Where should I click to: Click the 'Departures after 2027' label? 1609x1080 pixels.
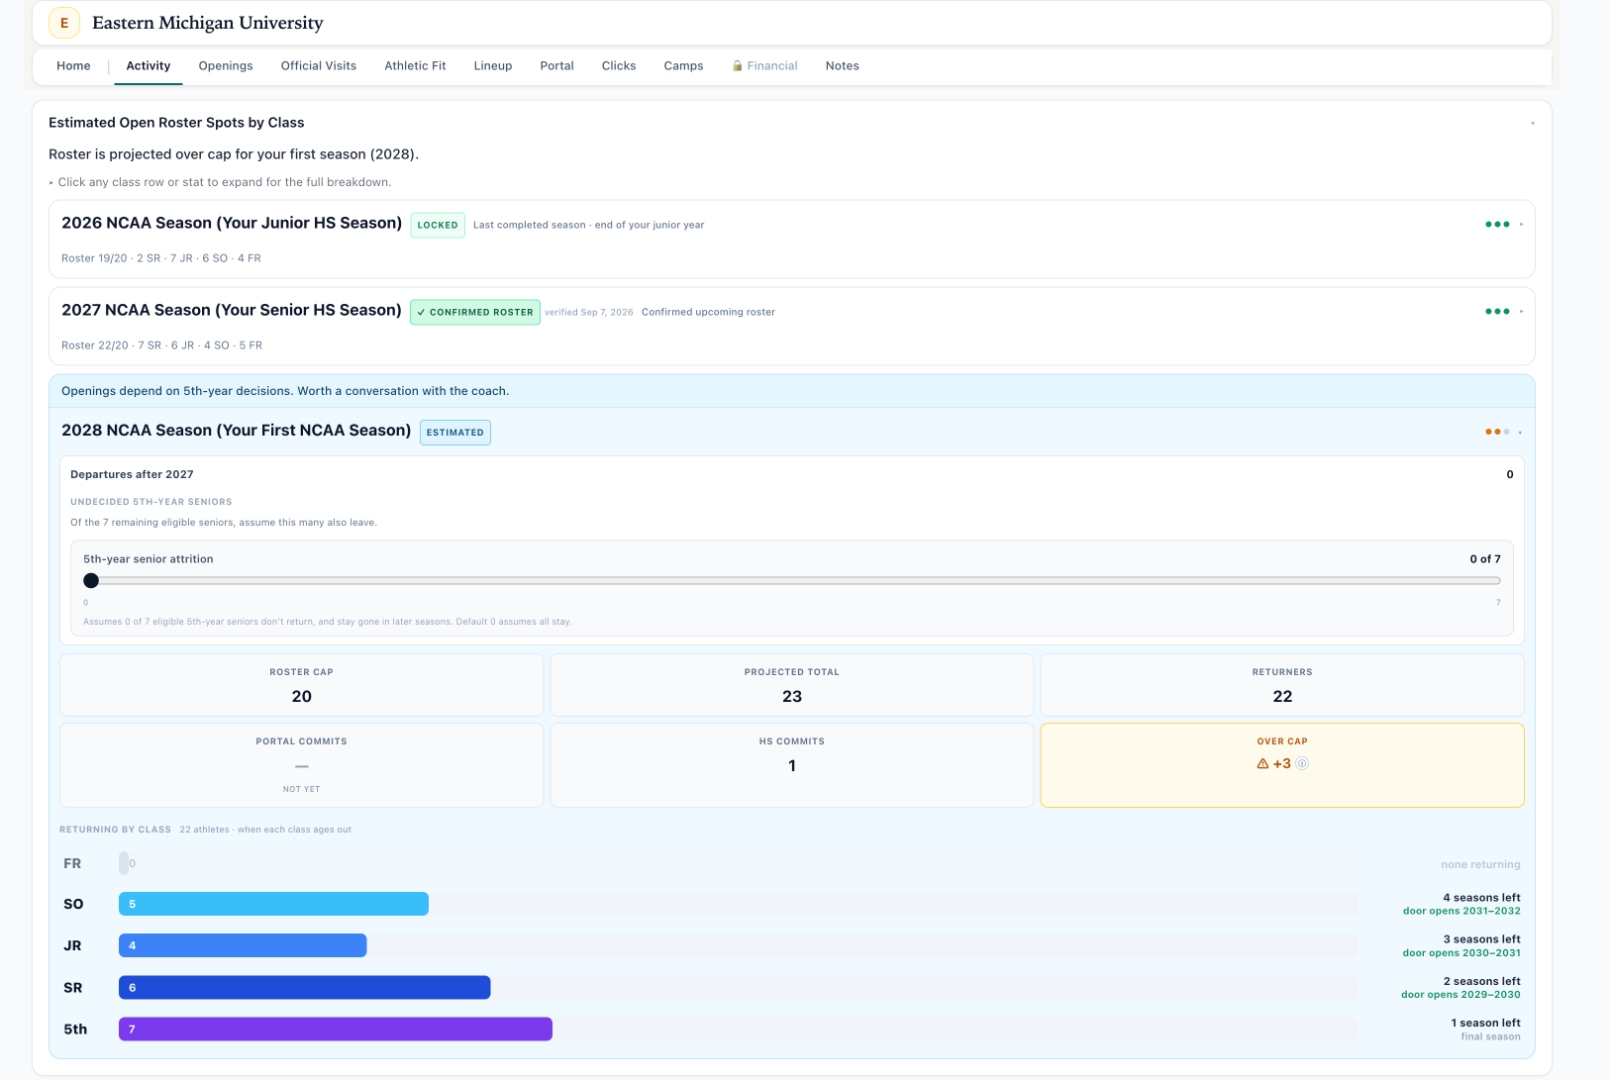(132, 474)
